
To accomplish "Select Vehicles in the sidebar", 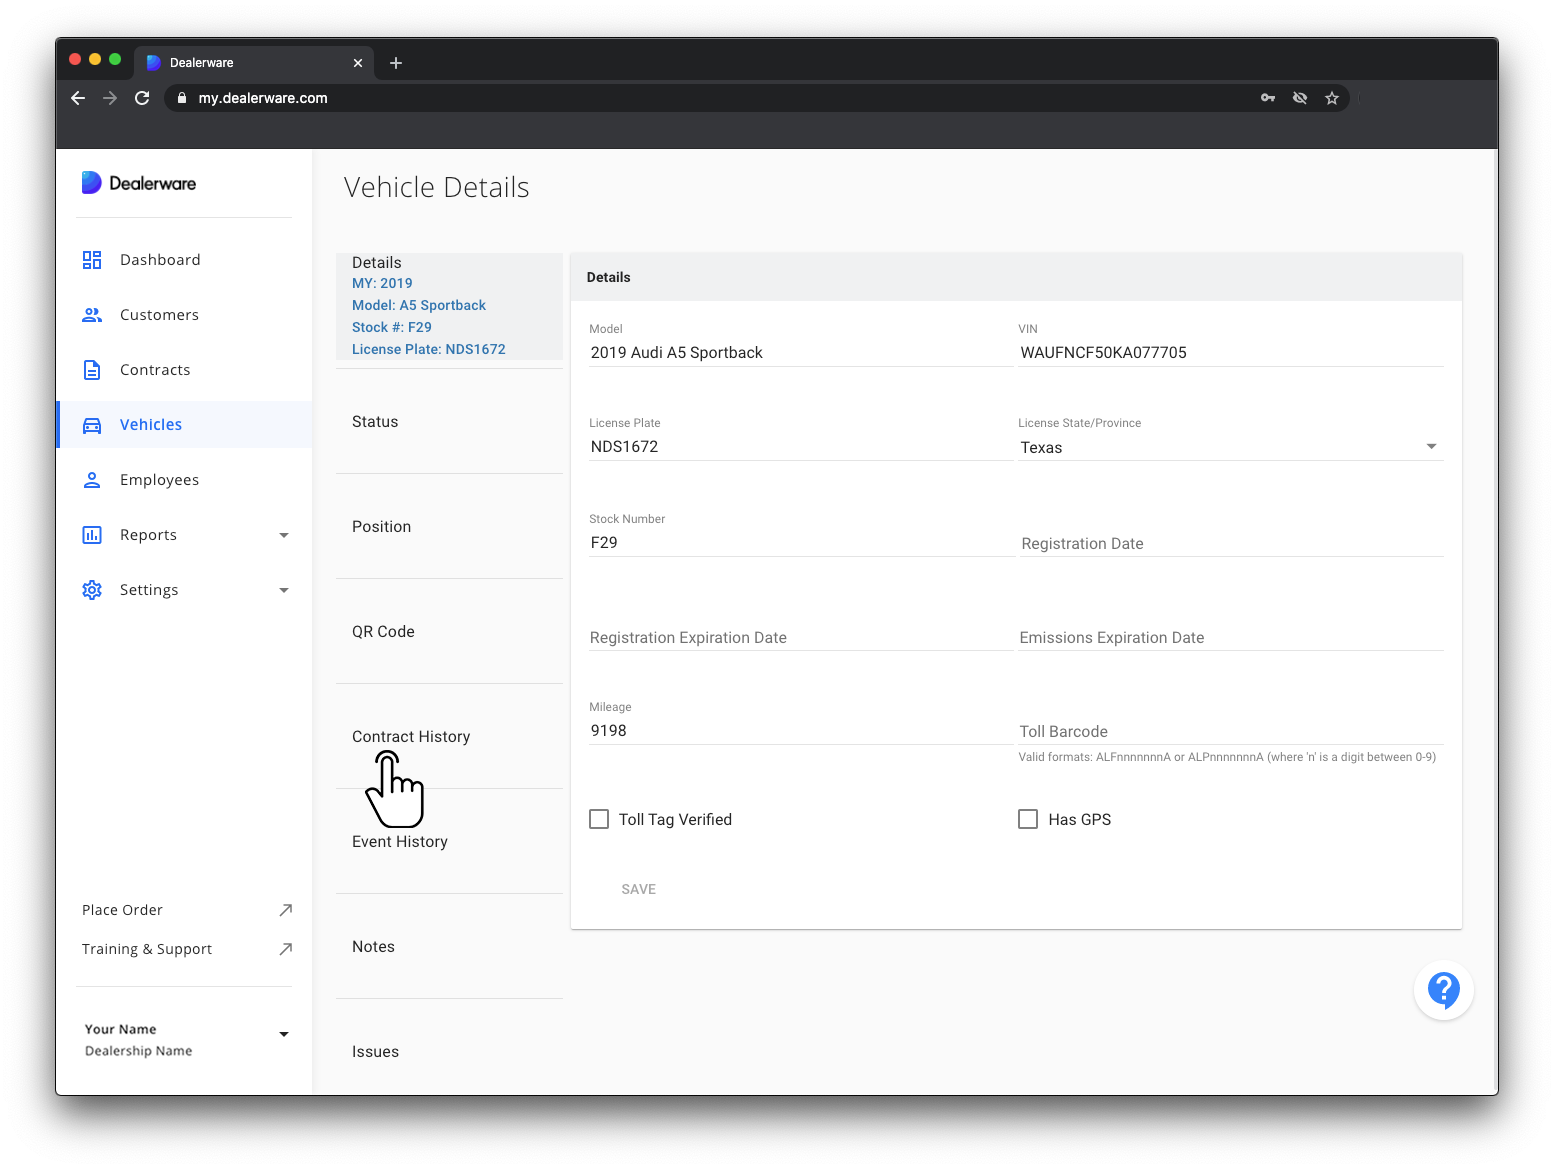I will [x=184, y=425].
